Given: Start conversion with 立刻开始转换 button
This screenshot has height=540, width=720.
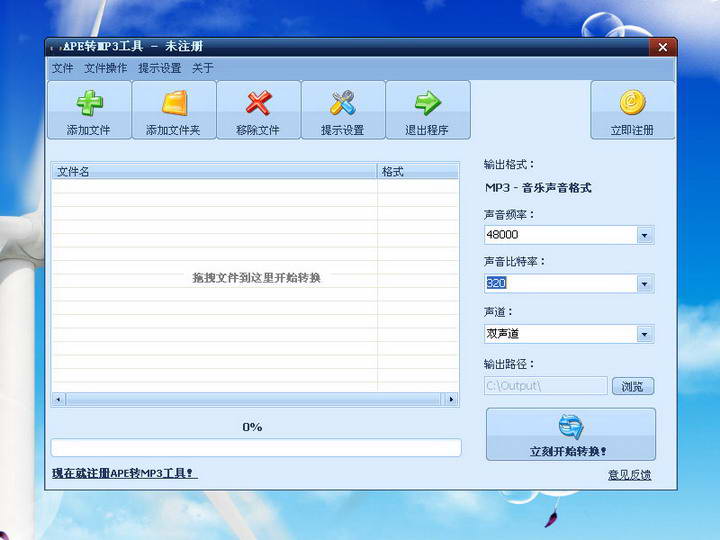Looking at the screenshot, I should (x=570, y=435).
